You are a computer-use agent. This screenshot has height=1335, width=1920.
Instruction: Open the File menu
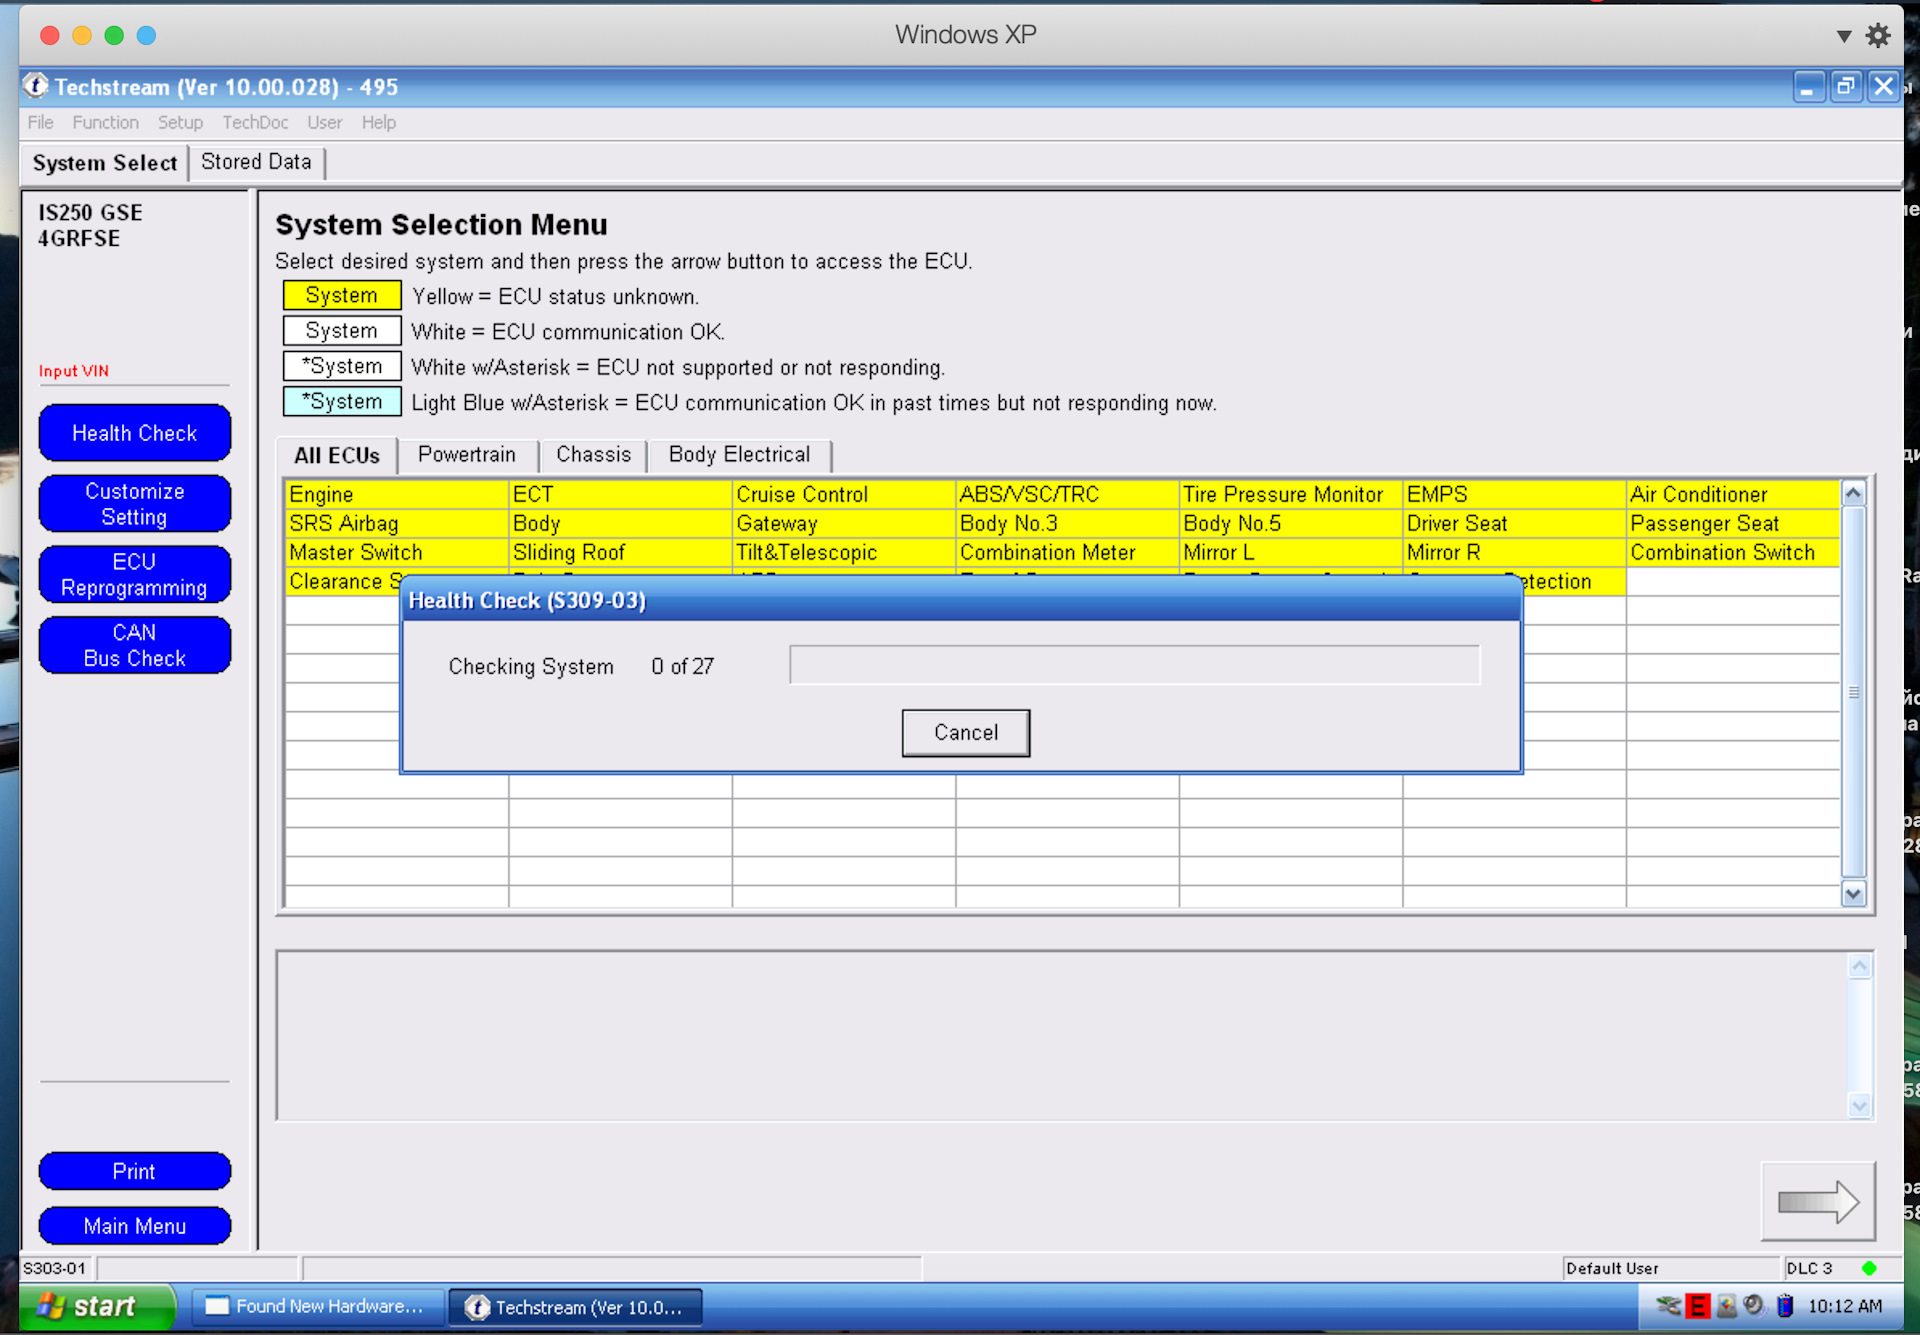pyautogui.click(x=41, y=122)
